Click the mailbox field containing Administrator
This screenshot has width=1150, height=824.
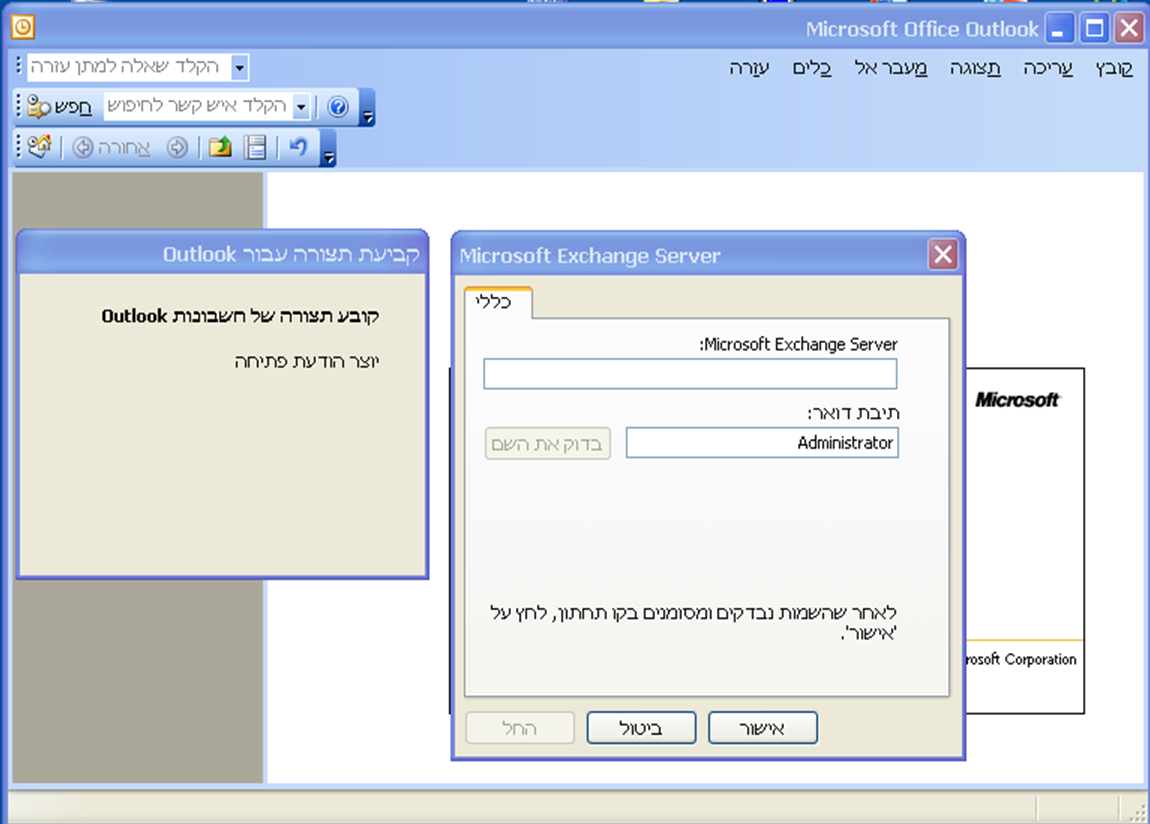point(762,443)
